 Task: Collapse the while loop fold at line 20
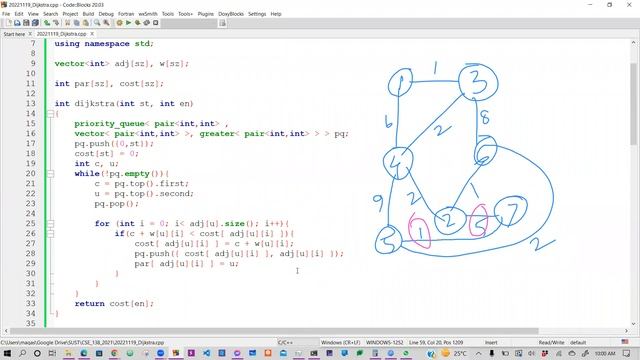(51, 174)
